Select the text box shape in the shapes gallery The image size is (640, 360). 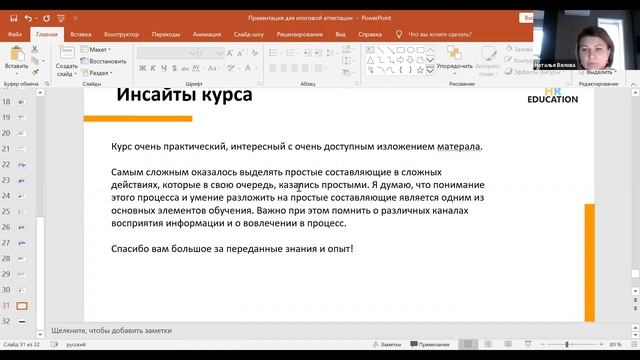point(371,50)
